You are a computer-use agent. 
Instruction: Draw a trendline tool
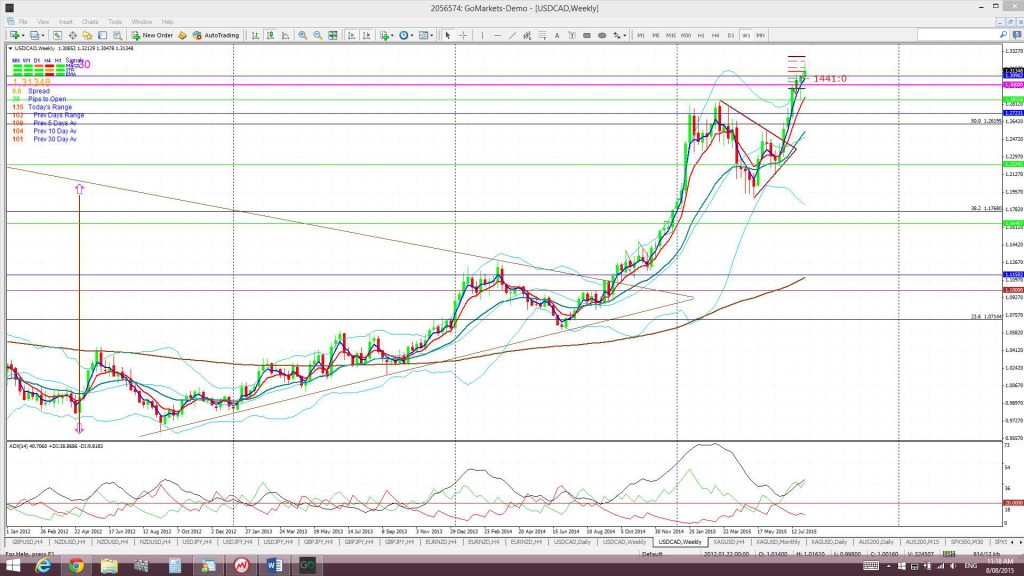513,35
